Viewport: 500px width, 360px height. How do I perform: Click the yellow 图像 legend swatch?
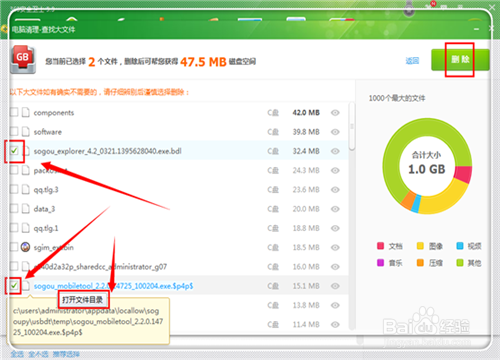click(x=420, y=246)
